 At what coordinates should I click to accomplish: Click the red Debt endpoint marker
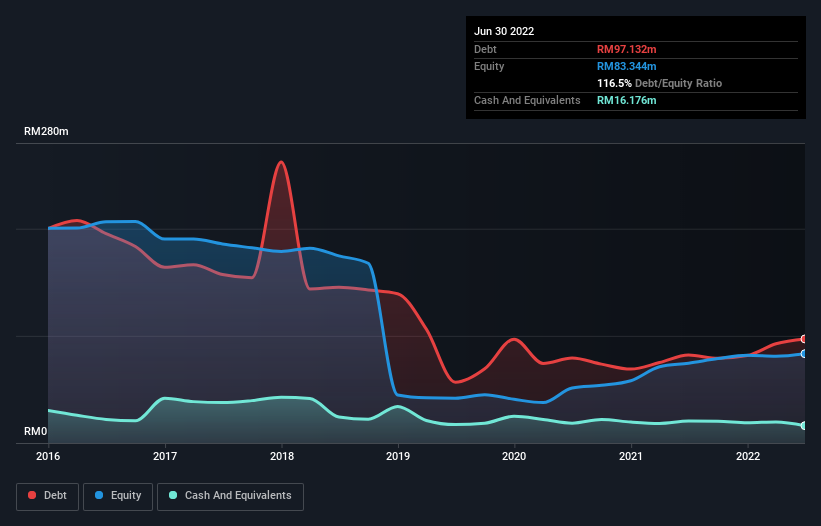(804, 339)
